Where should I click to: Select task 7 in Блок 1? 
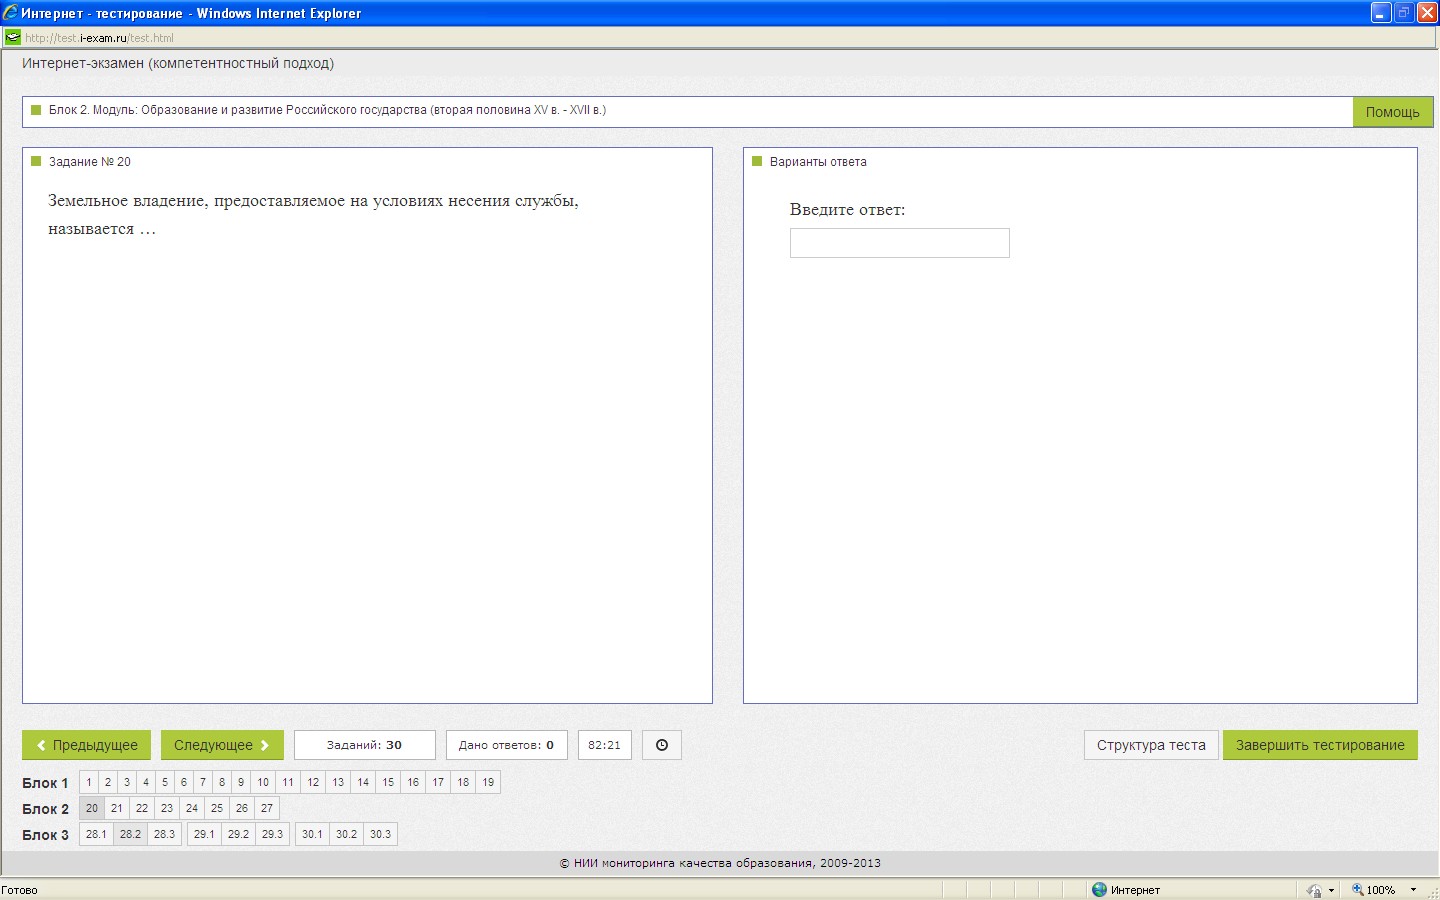(x=203, y=782)
